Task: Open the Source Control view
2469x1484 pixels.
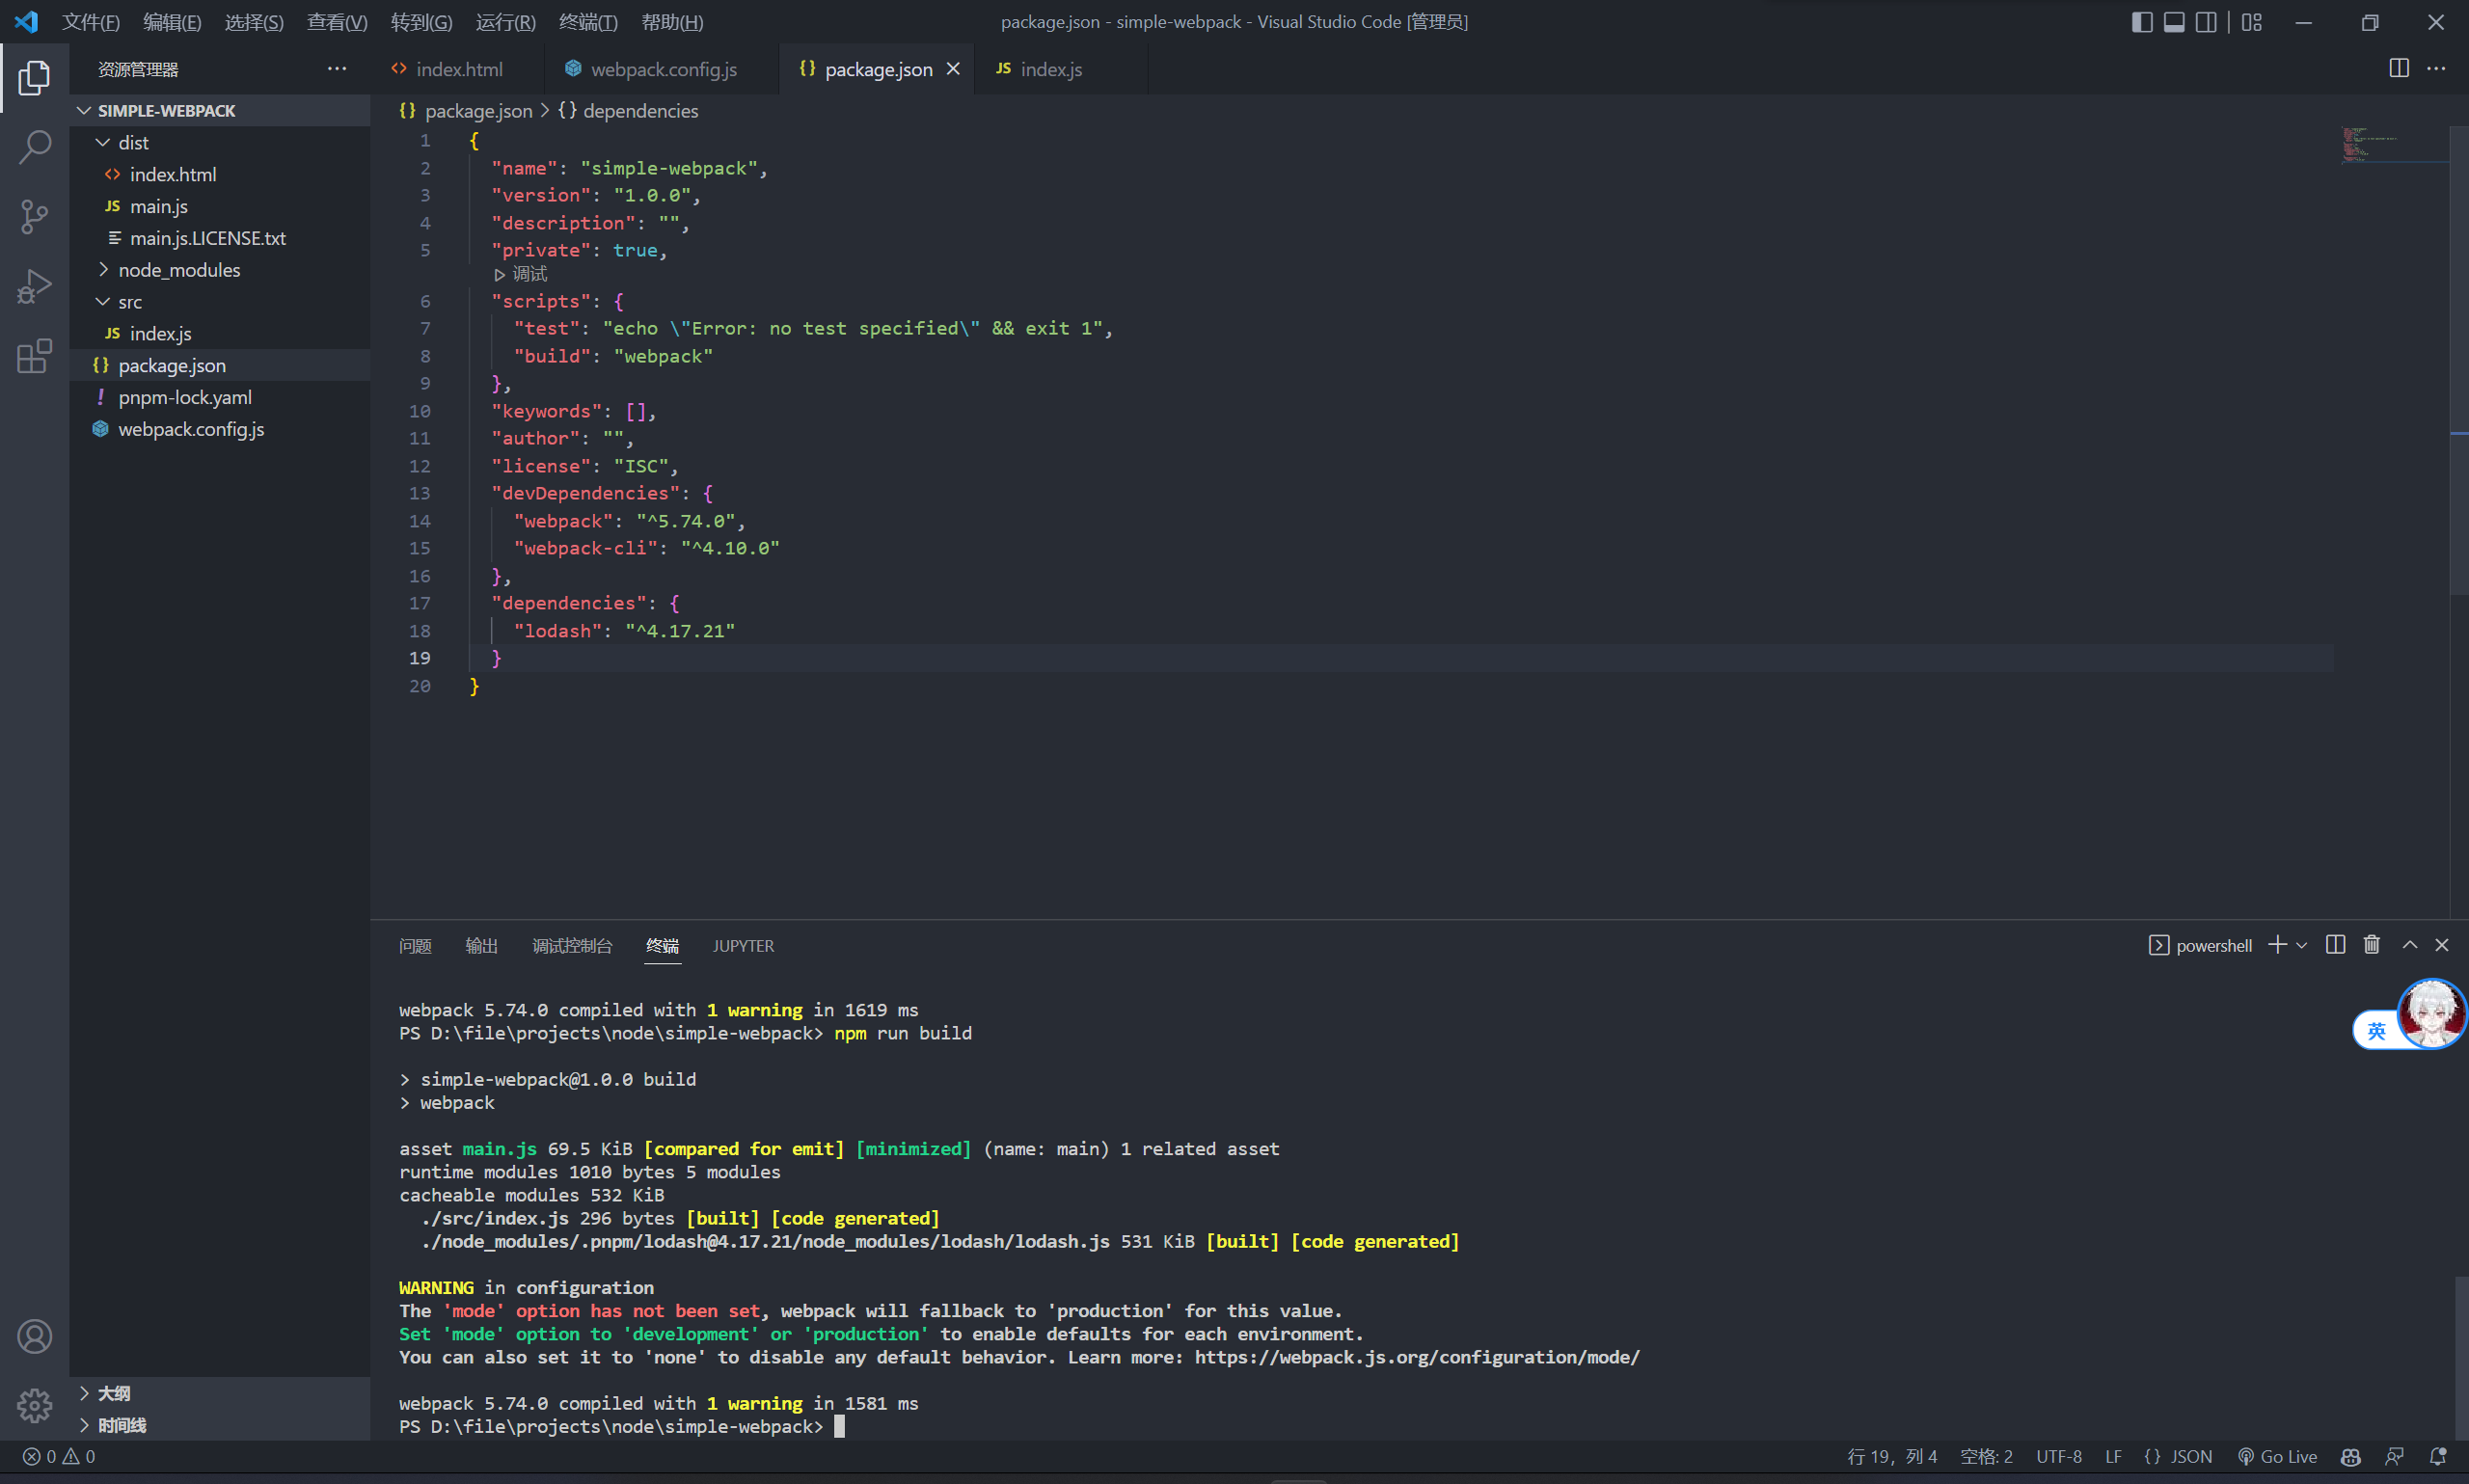Action: [x=34, y=216]
